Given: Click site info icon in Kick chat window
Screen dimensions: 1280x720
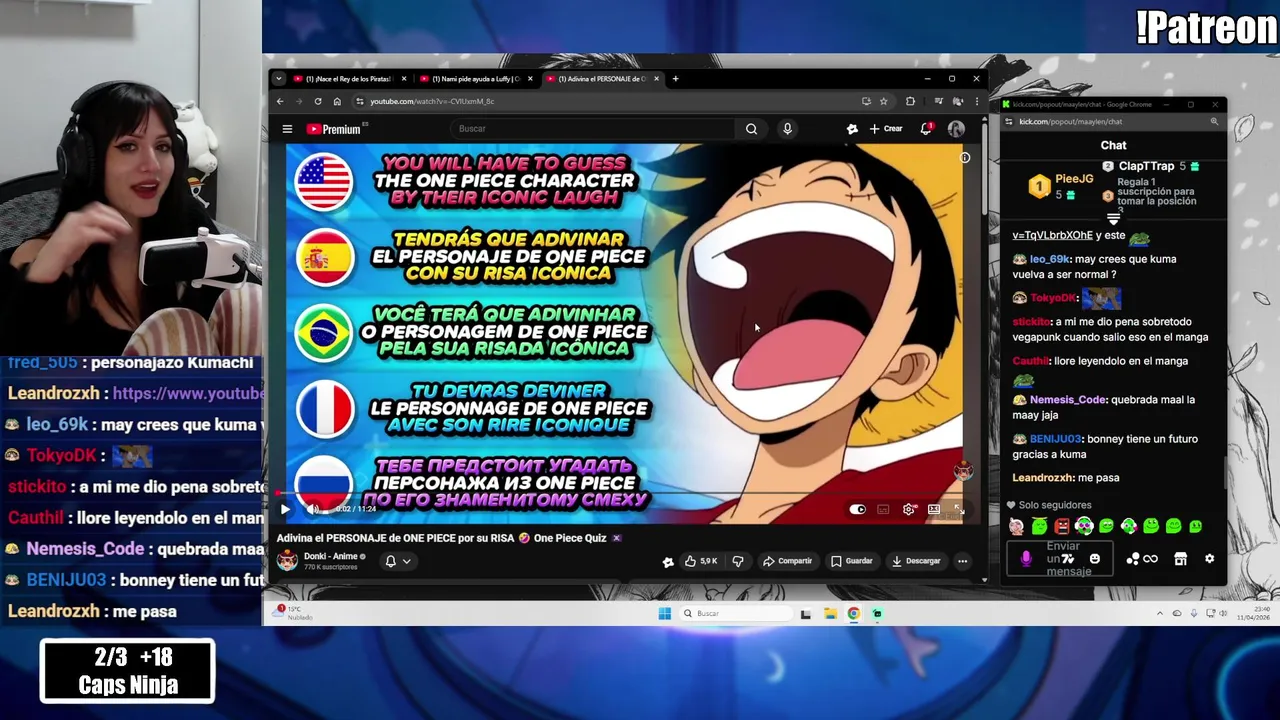Looking at the screenshot, I should point(1008,122).
